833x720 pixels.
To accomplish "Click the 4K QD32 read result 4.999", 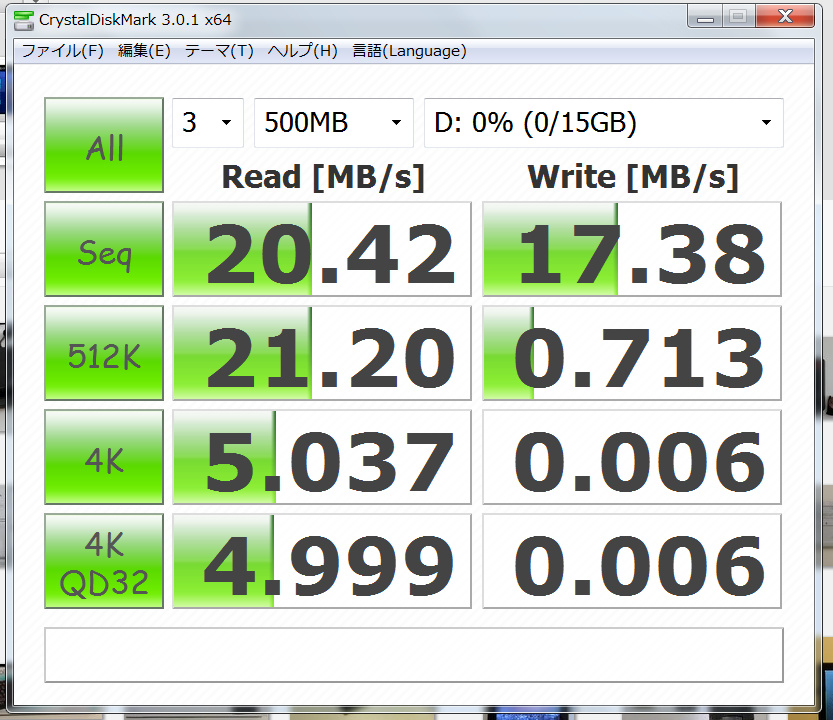I will pos(322,561).
